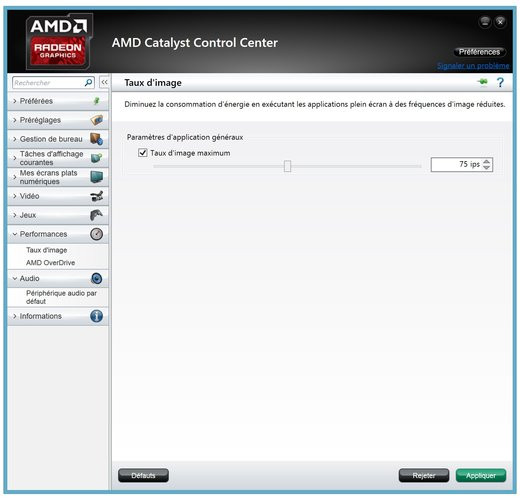Click the search magnifier icon
The image size is (520, 498).
(88, 82)
